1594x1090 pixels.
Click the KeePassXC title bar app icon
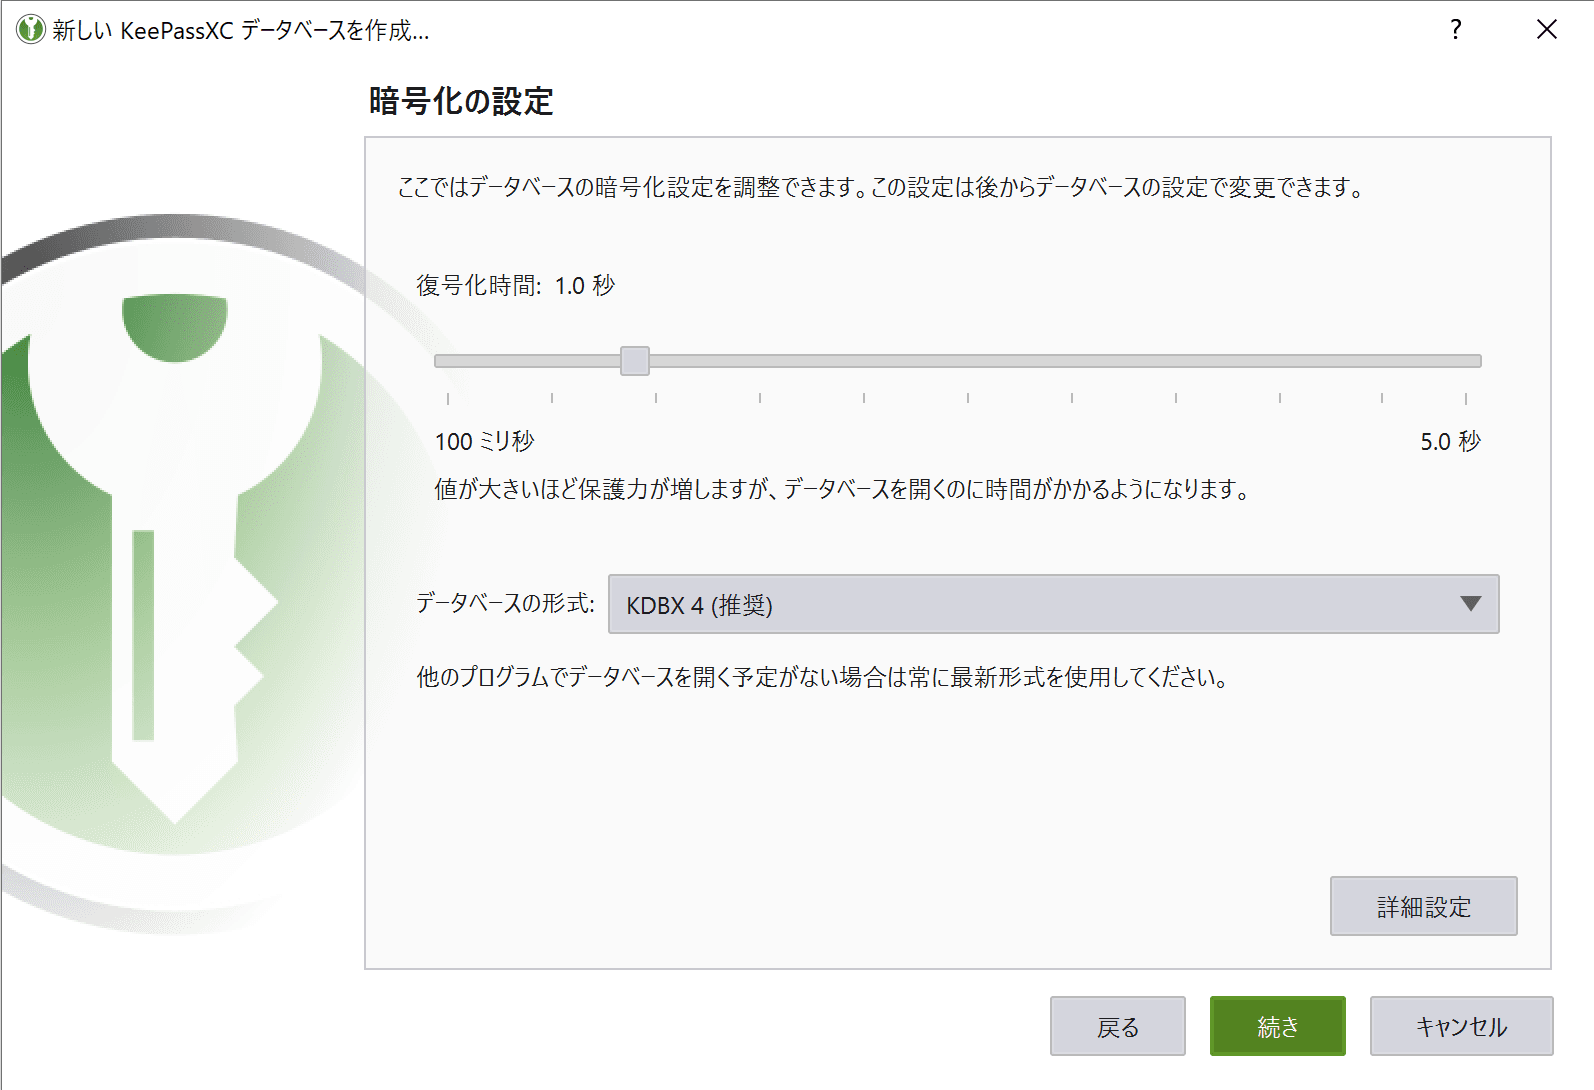coord(31,29)
